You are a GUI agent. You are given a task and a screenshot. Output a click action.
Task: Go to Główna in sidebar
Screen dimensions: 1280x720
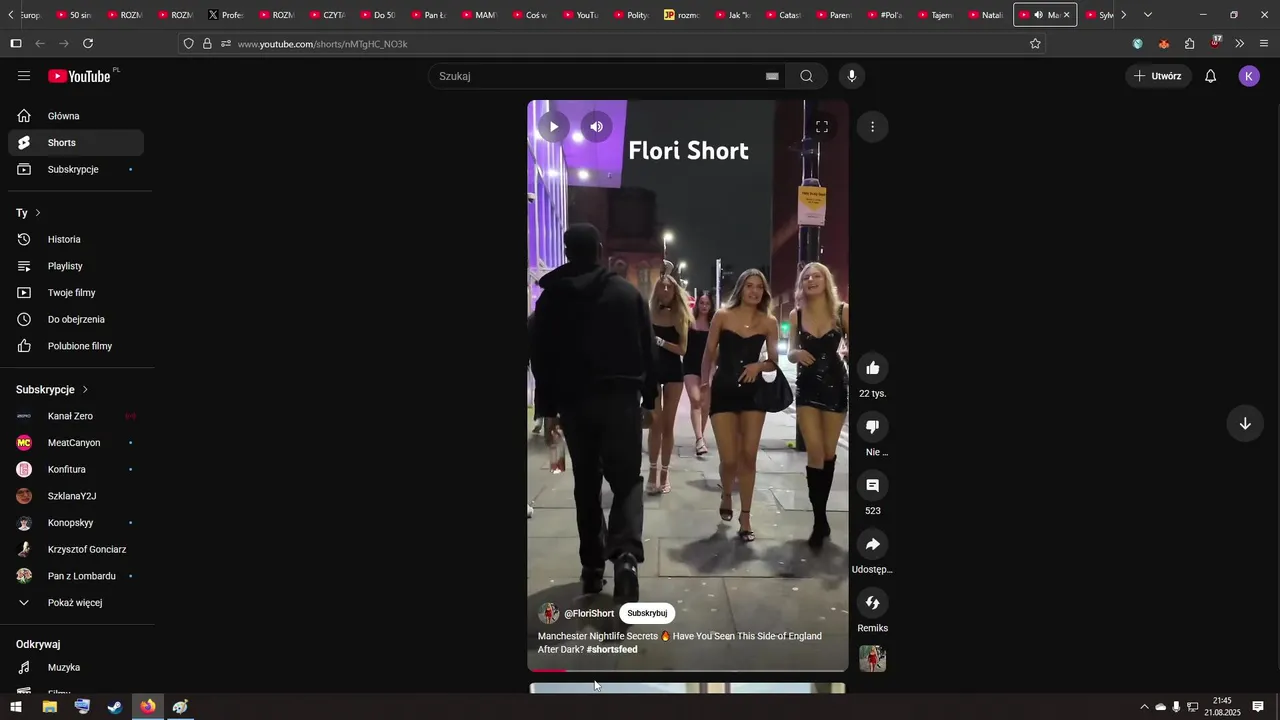tap(76, 116)
